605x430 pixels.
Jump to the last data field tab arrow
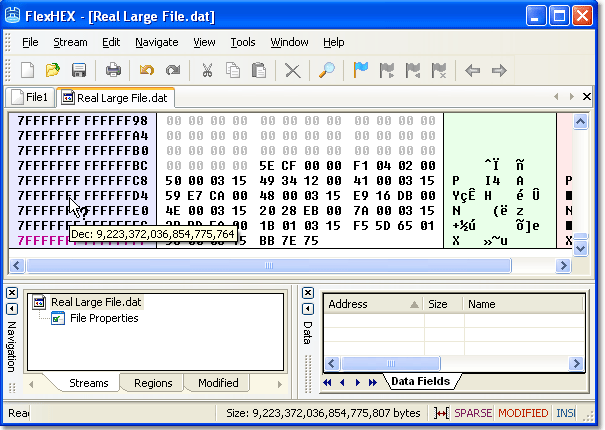pos(372,383)
